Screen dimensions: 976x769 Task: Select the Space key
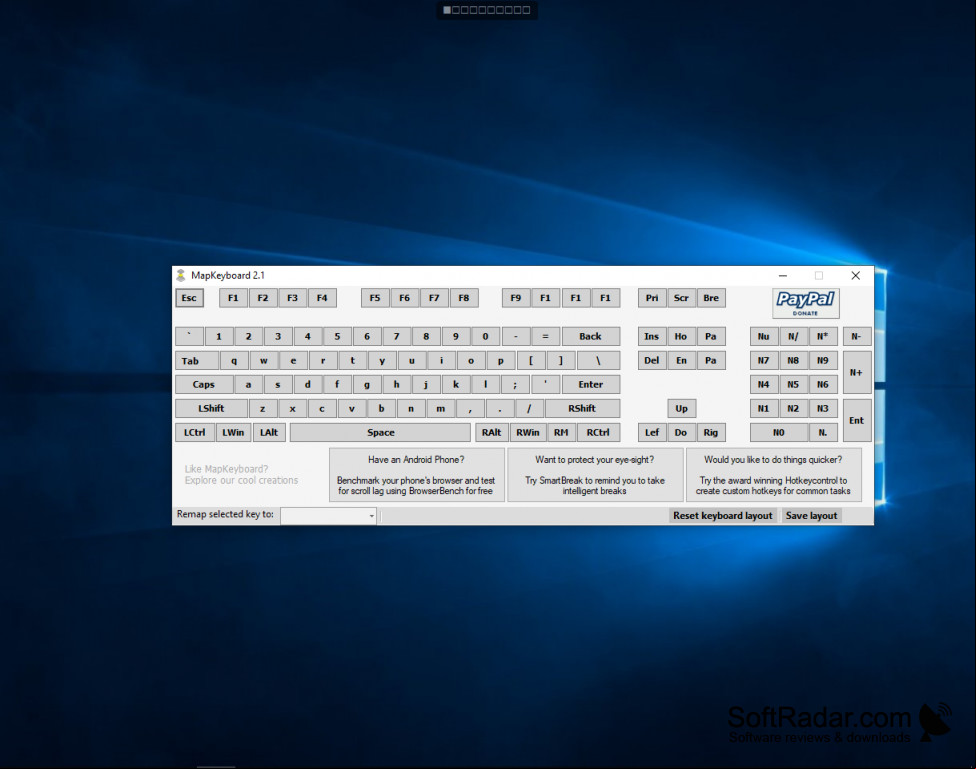pyautogui.click(x=380, y=432)
